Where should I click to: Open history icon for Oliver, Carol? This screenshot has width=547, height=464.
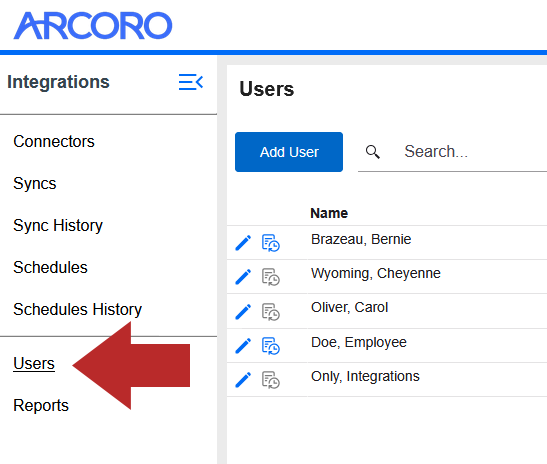coord(271,312)
